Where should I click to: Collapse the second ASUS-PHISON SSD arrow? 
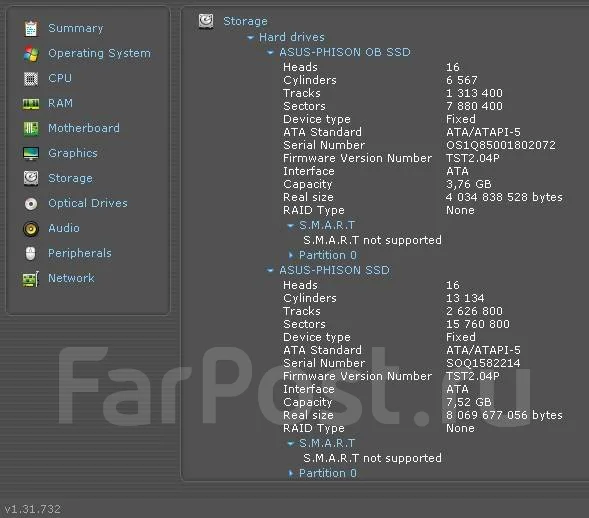tap(270, 270)
